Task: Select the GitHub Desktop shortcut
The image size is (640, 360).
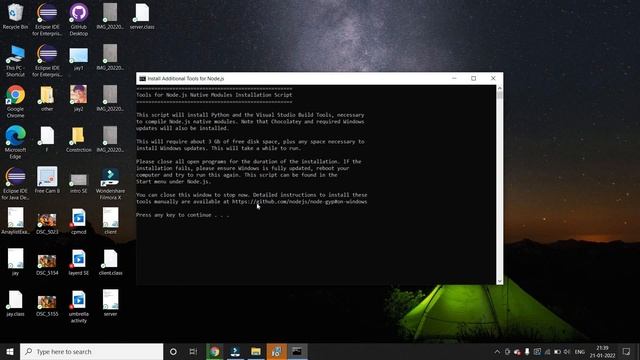Action: click(x=78, y=19)
